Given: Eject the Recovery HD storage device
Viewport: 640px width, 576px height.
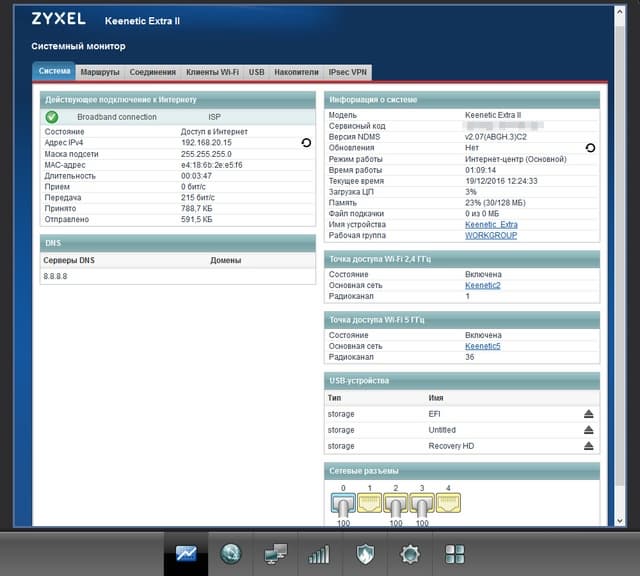Looking at the screenshot, I should [589, 446].
